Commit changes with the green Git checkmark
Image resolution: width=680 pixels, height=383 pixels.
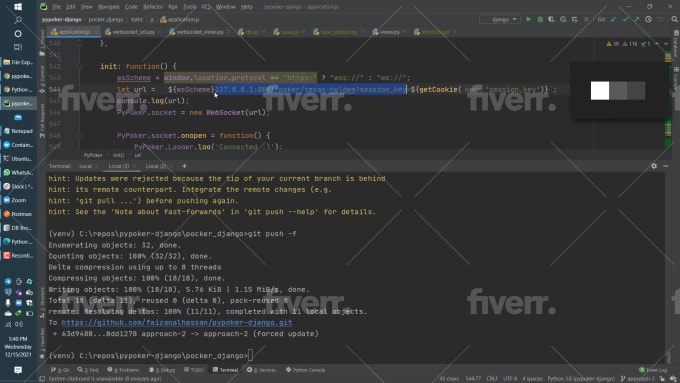(625, 19)
